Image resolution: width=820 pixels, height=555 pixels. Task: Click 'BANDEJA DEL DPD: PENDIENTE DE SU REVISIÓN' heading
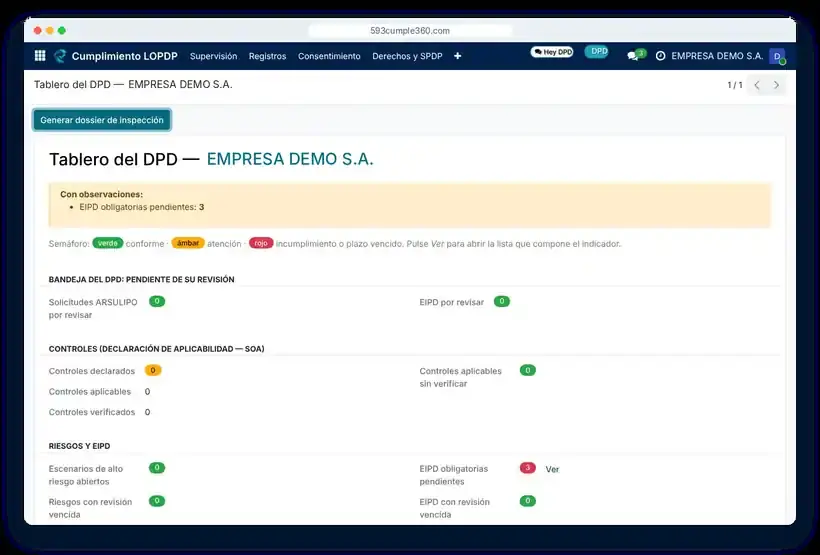[x=142, y=279]
